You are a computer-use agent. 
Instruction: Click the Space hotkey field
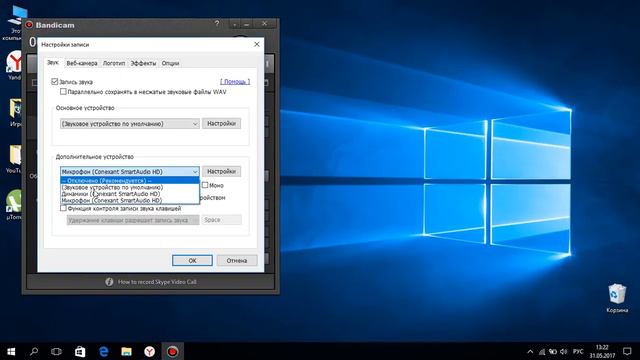(221, 220)
